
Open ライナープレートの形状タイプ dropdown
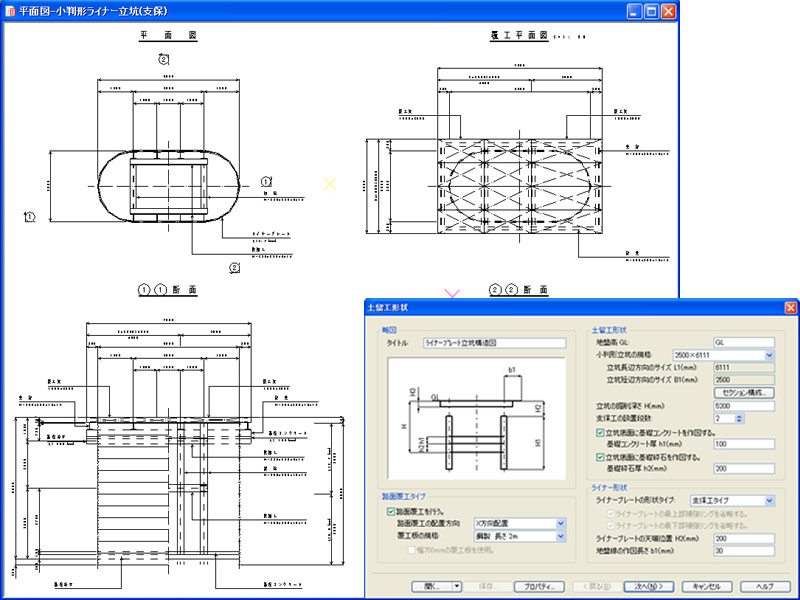(769, 500)
